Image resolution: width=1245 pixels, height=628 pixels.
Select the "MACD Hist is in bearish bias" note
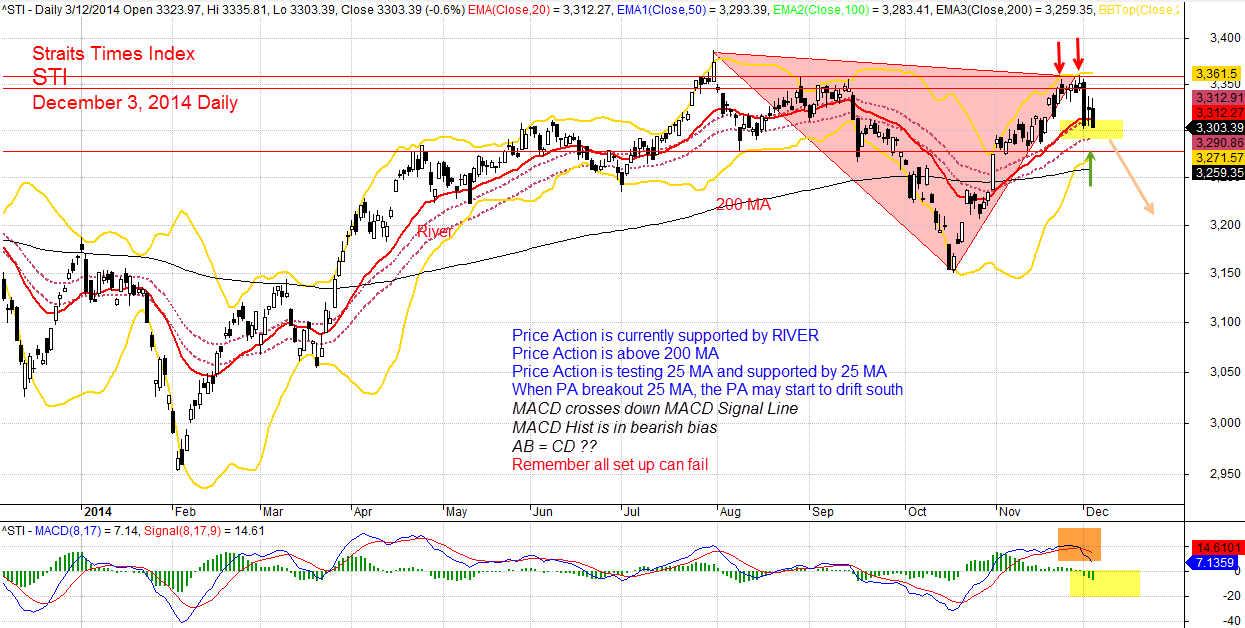(x=614, y=428)
